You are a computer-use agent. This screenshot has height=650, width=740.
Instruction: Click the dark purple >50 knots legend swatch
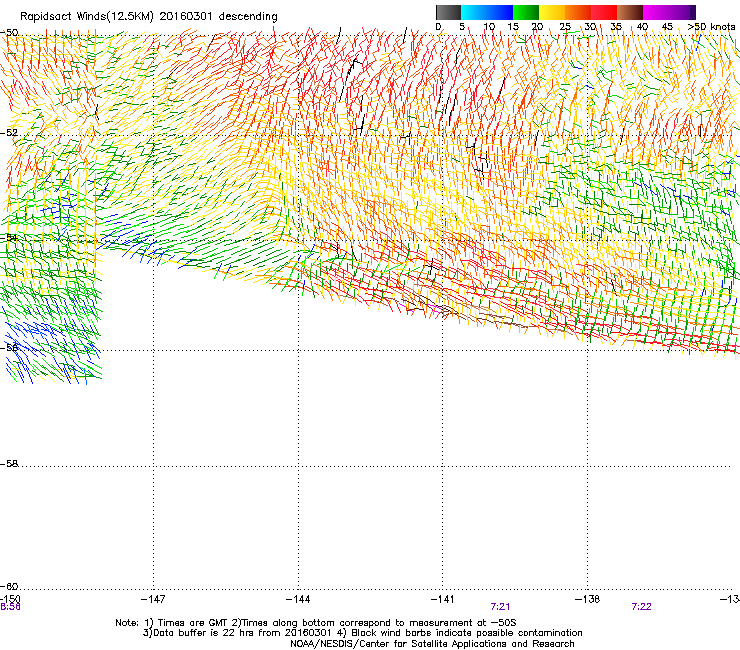693,12
